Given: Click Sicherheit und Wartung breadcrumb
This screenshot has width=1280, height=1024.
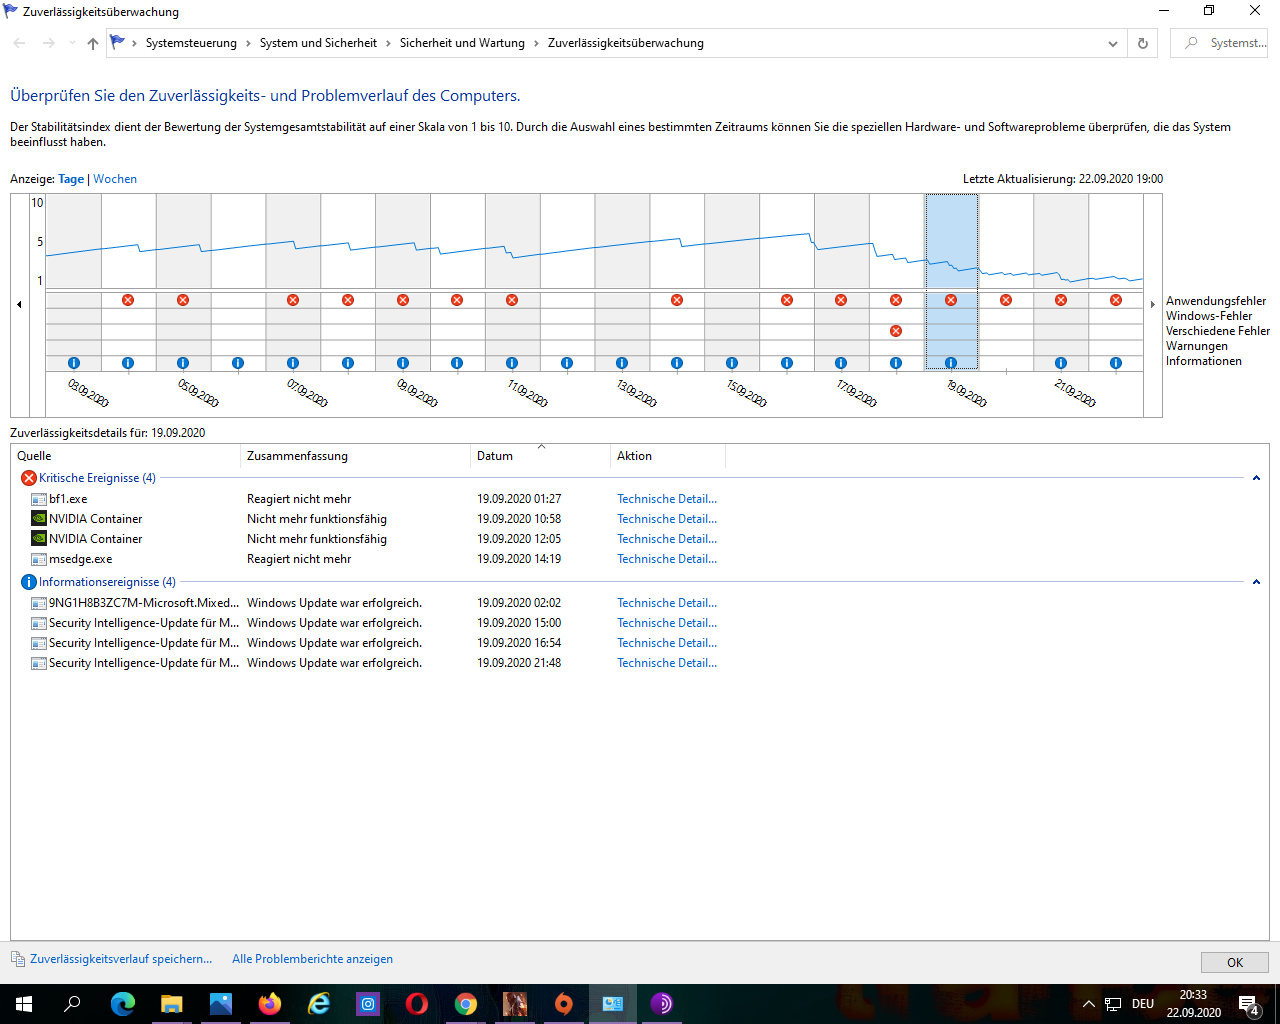Looking at the screenshot, I should pyautogui.click(x=462, y=43).
